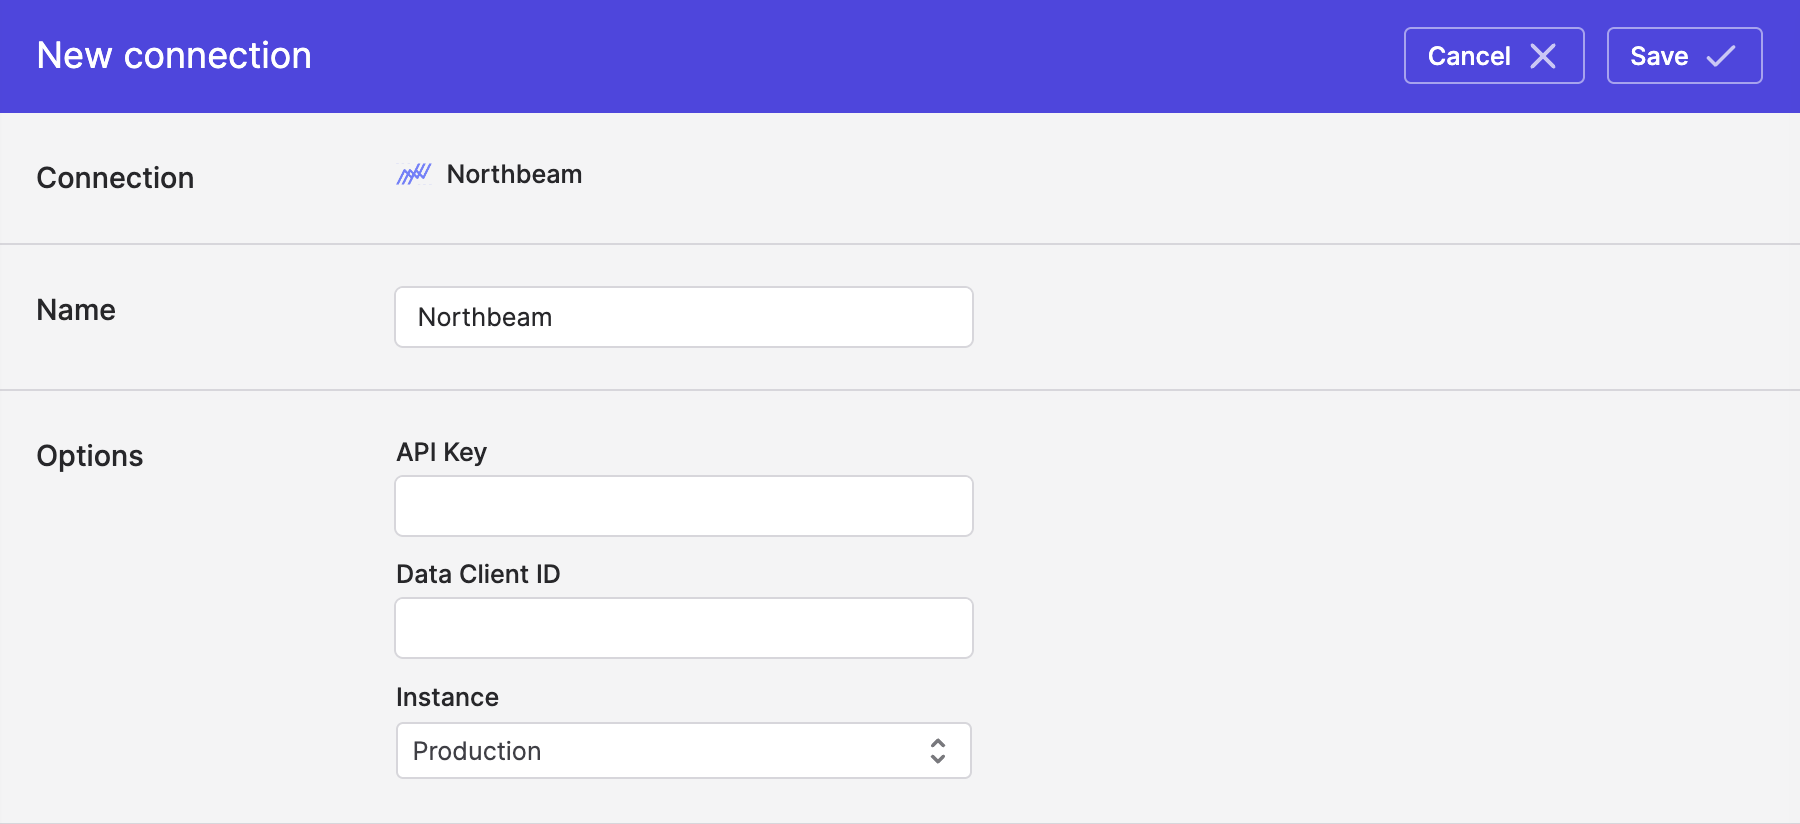Focus the Name input containing Northbeam
The image size is (1800, 824).
(x=684, y=317)
